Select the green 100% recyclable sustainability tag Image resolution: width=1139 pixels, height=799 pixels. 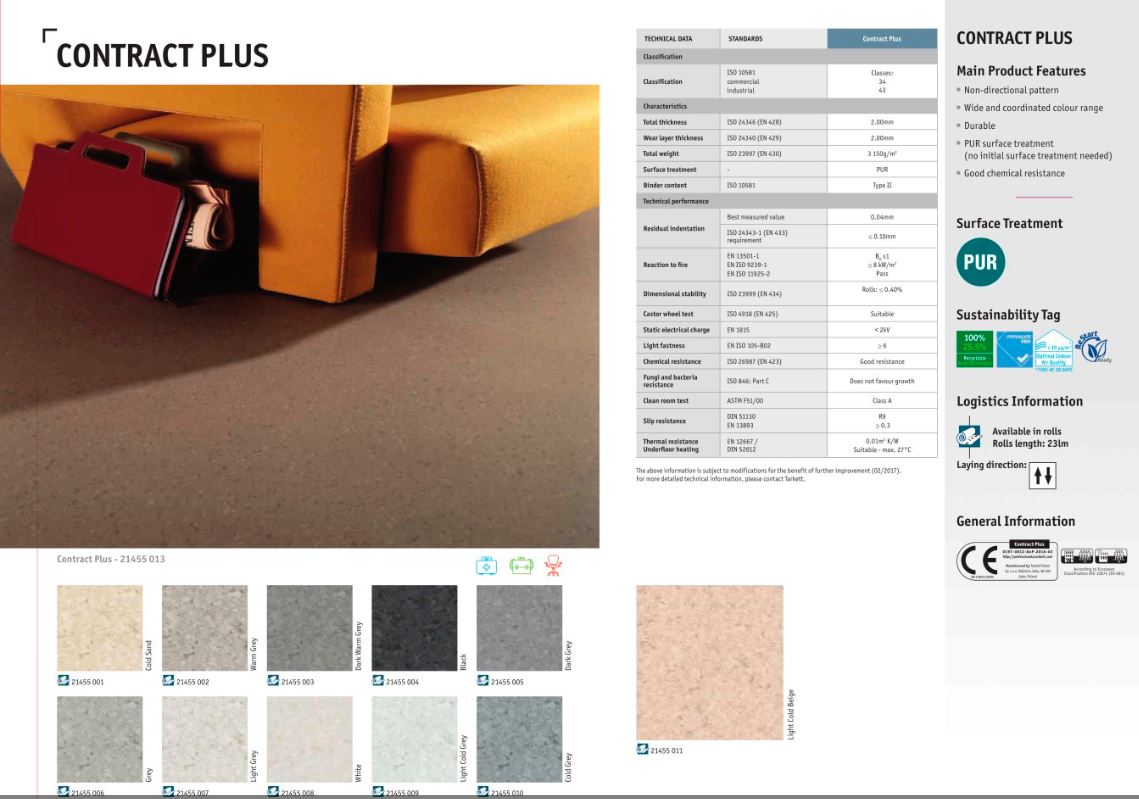[974, 349]
